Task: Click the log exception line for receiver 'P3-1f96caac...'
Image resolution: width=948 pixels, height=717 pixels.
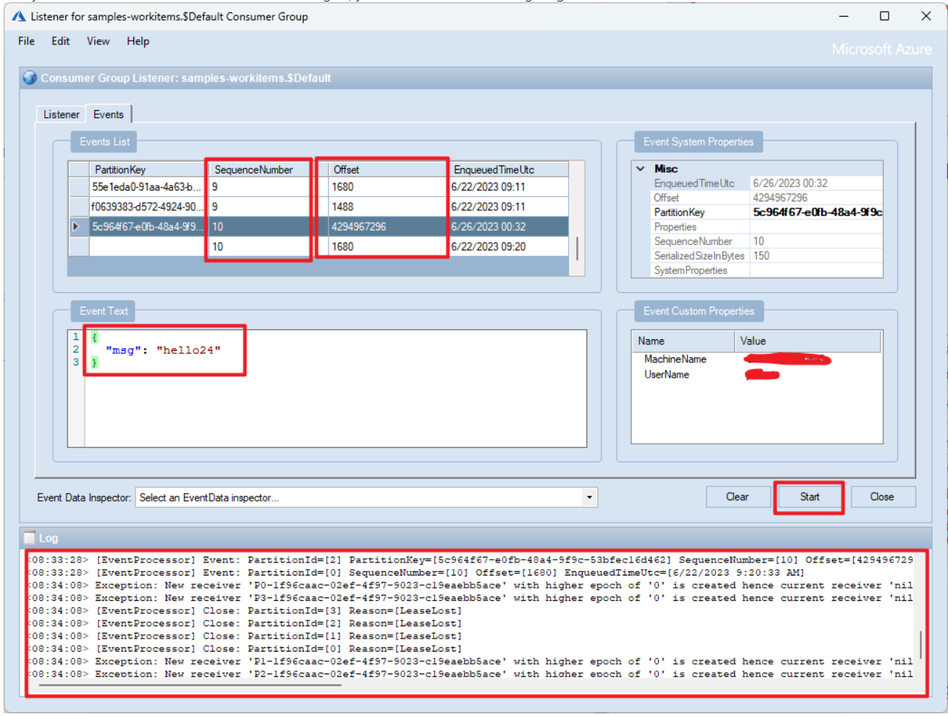Action: tap(472, 598)
